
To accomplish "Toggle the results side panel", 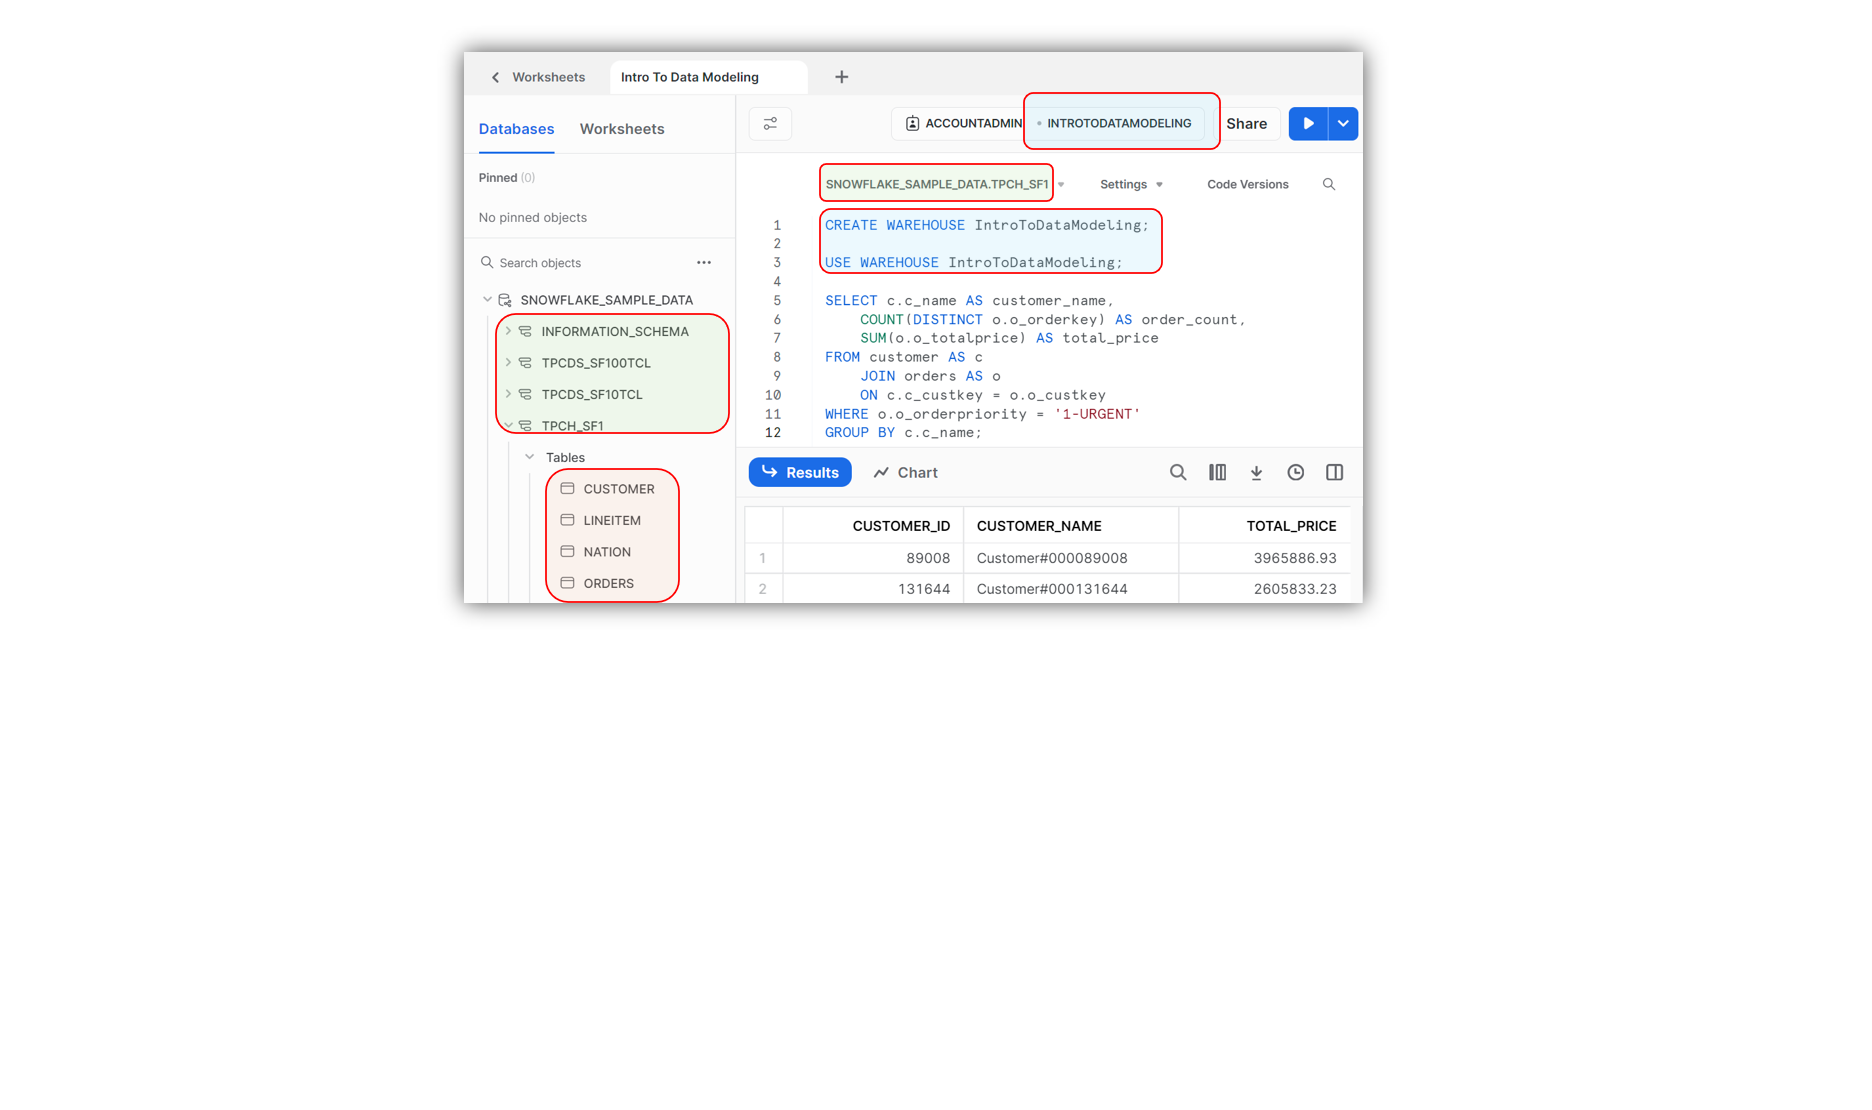I will 1334,472.
